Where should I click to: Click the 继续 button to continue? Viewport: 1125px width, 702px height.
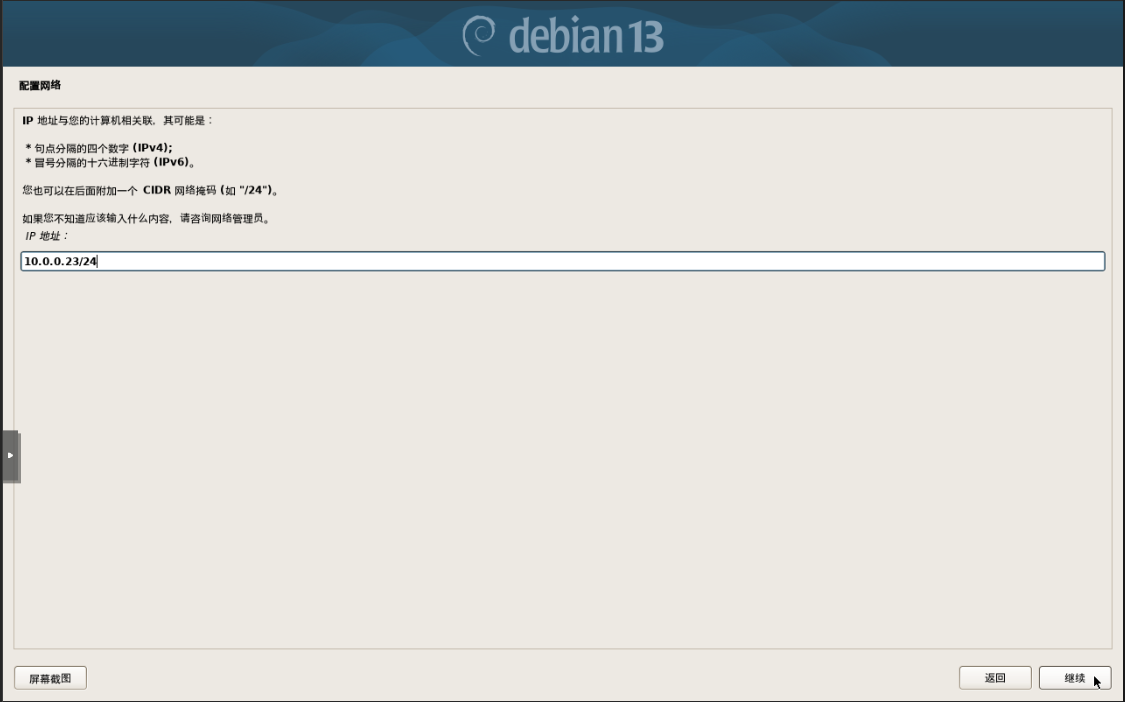pos(1074,678)
